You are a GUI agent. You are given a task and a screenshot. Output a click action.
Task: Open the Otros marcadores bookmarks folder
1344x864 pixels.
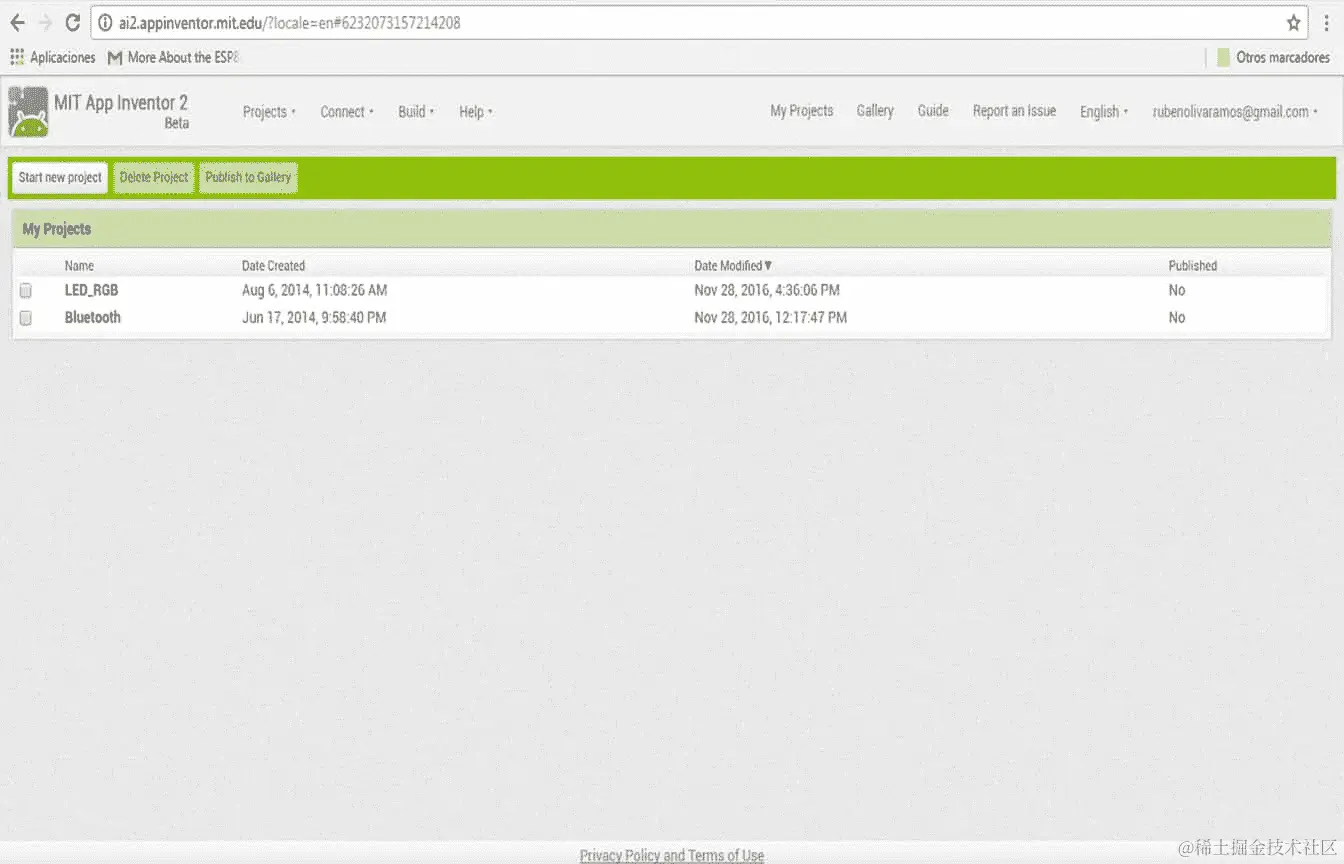(1273, 57)
